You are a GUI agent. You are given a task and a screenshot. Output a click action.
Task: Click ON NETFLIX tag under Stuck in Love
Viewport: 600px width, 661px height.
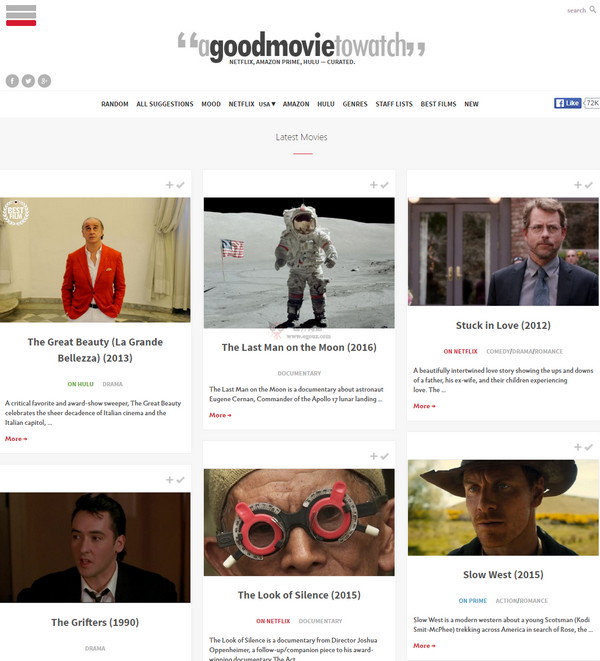pyautogui.click(x=460, y=351)
